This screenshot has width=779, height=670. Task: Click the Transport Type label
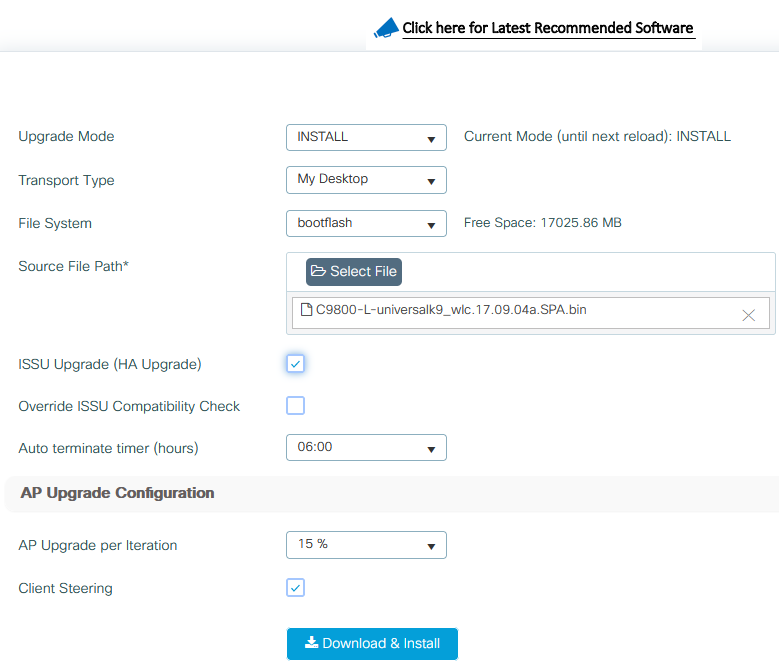tap(66, 180)
